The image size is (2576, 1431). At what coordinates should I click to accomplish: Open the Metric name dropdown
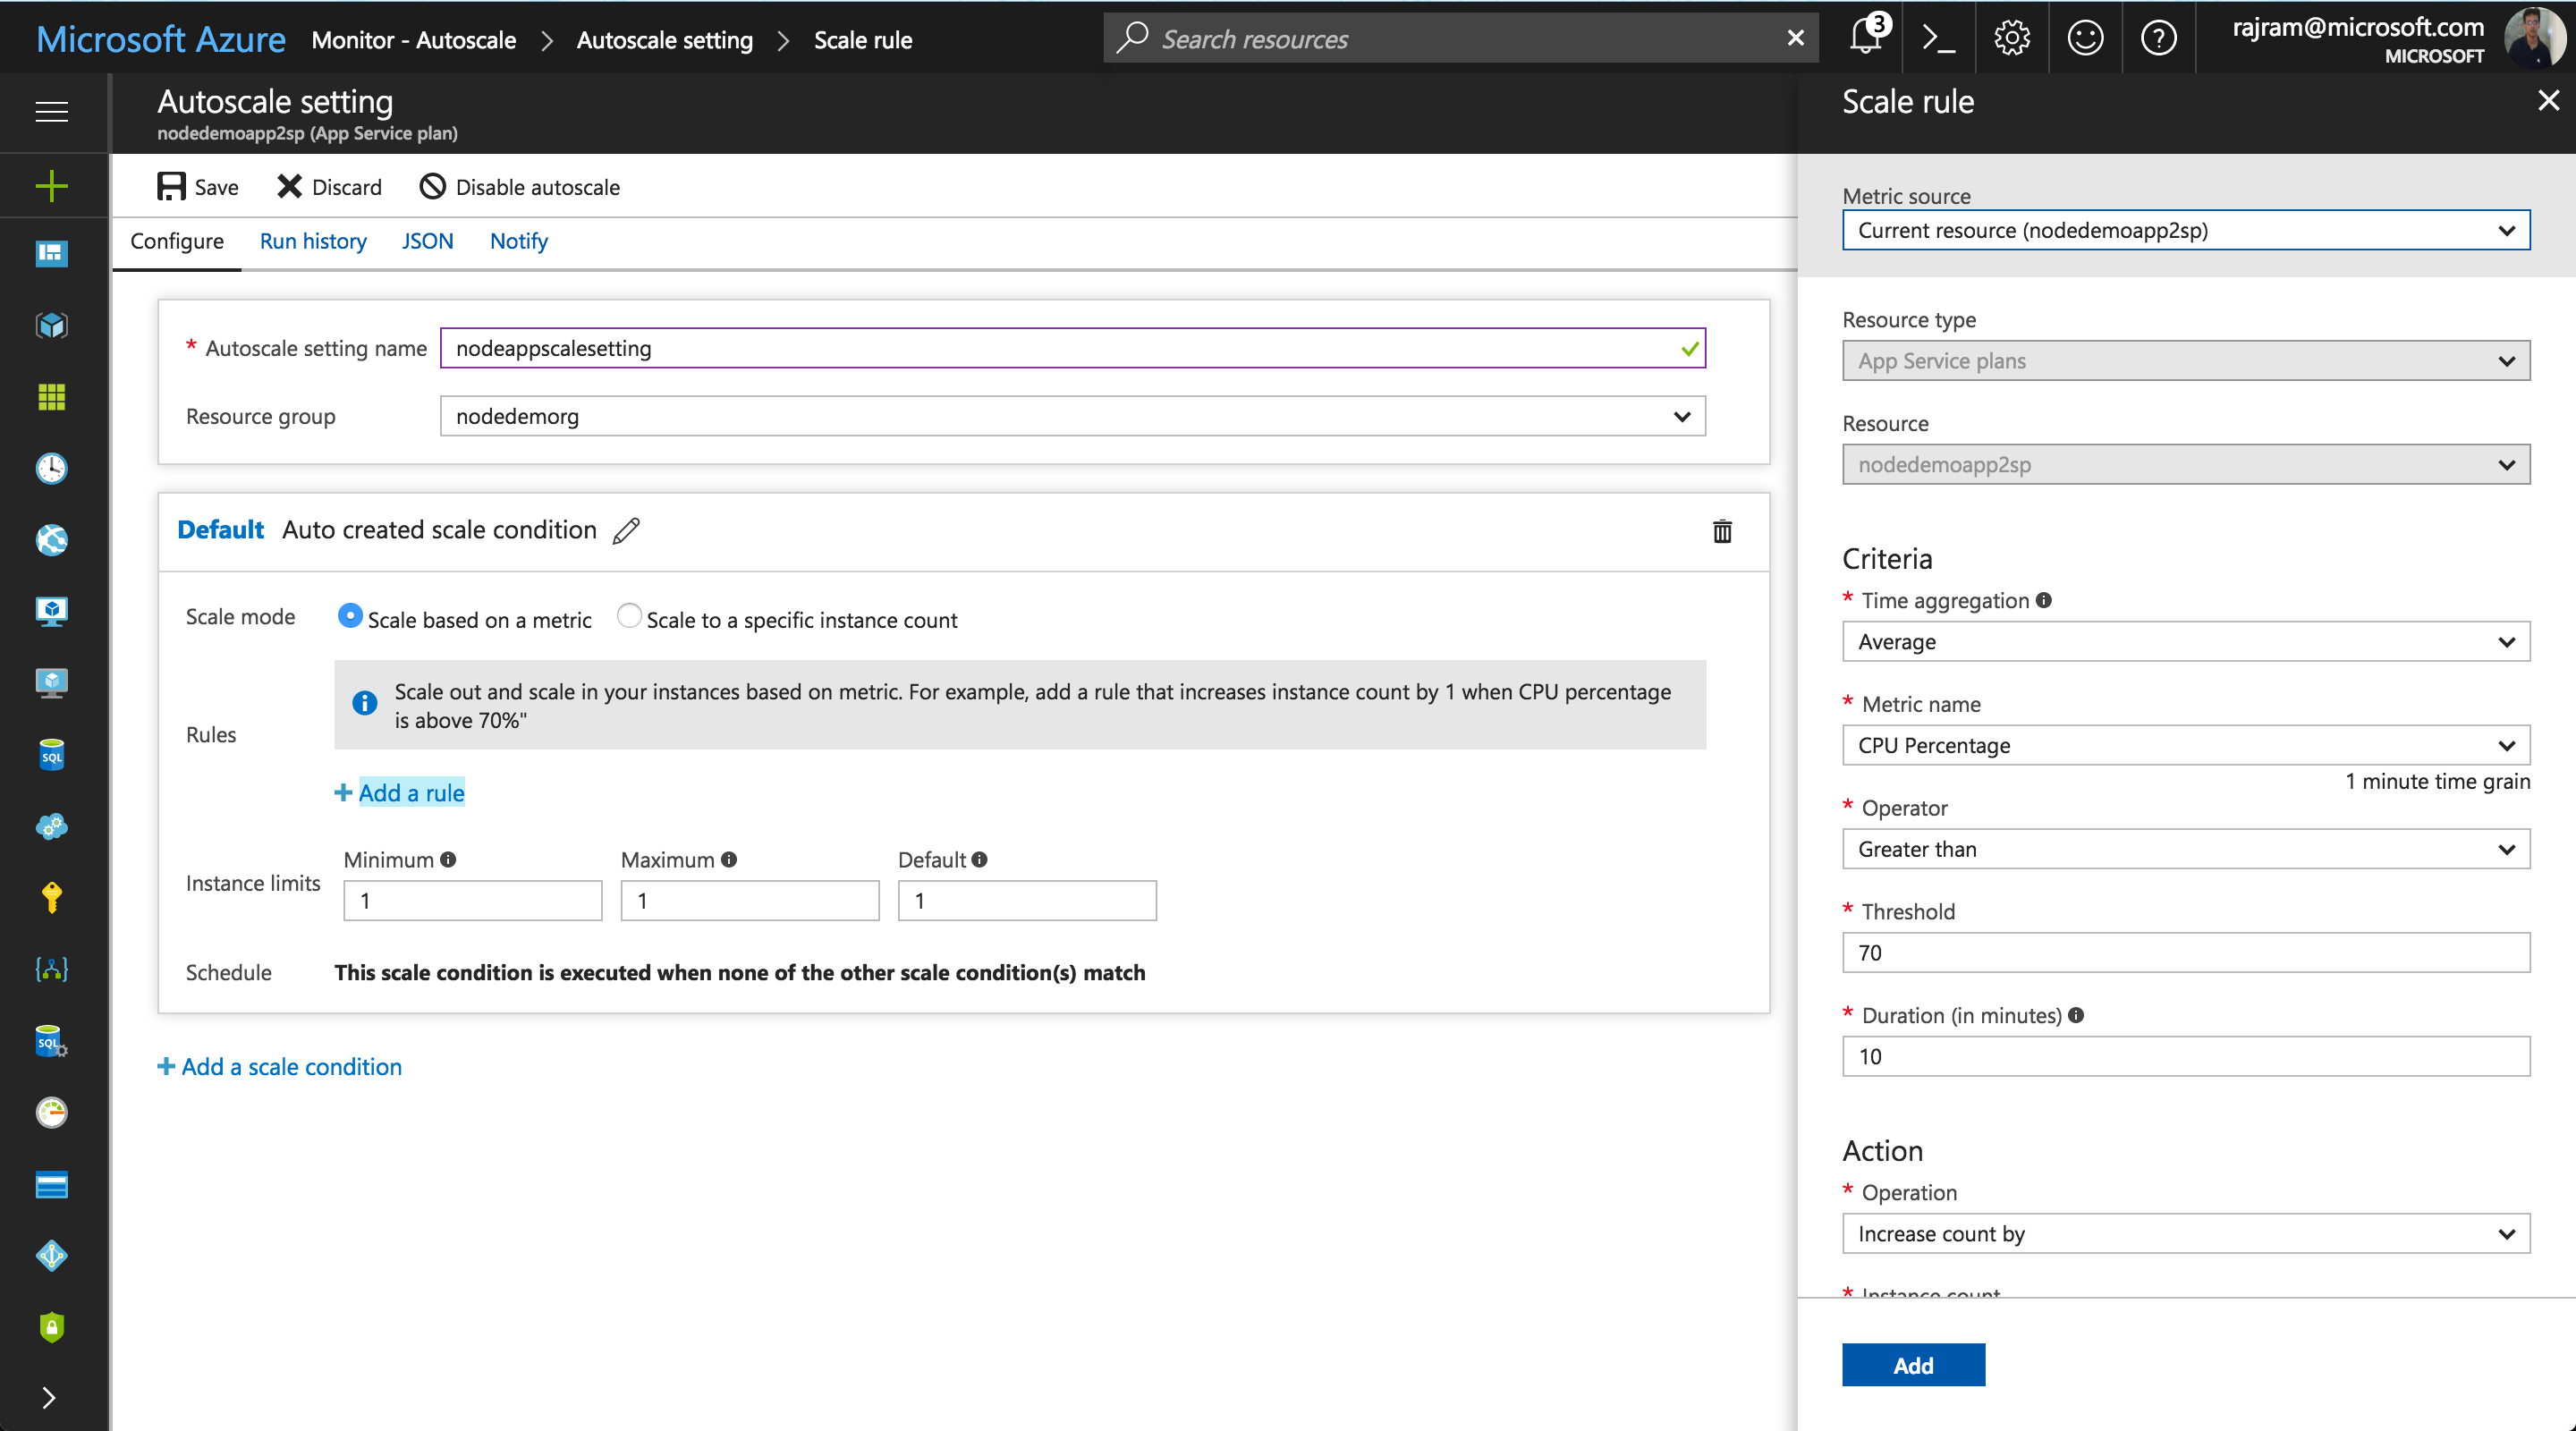pyautogui.click(x=2185, y=746)
